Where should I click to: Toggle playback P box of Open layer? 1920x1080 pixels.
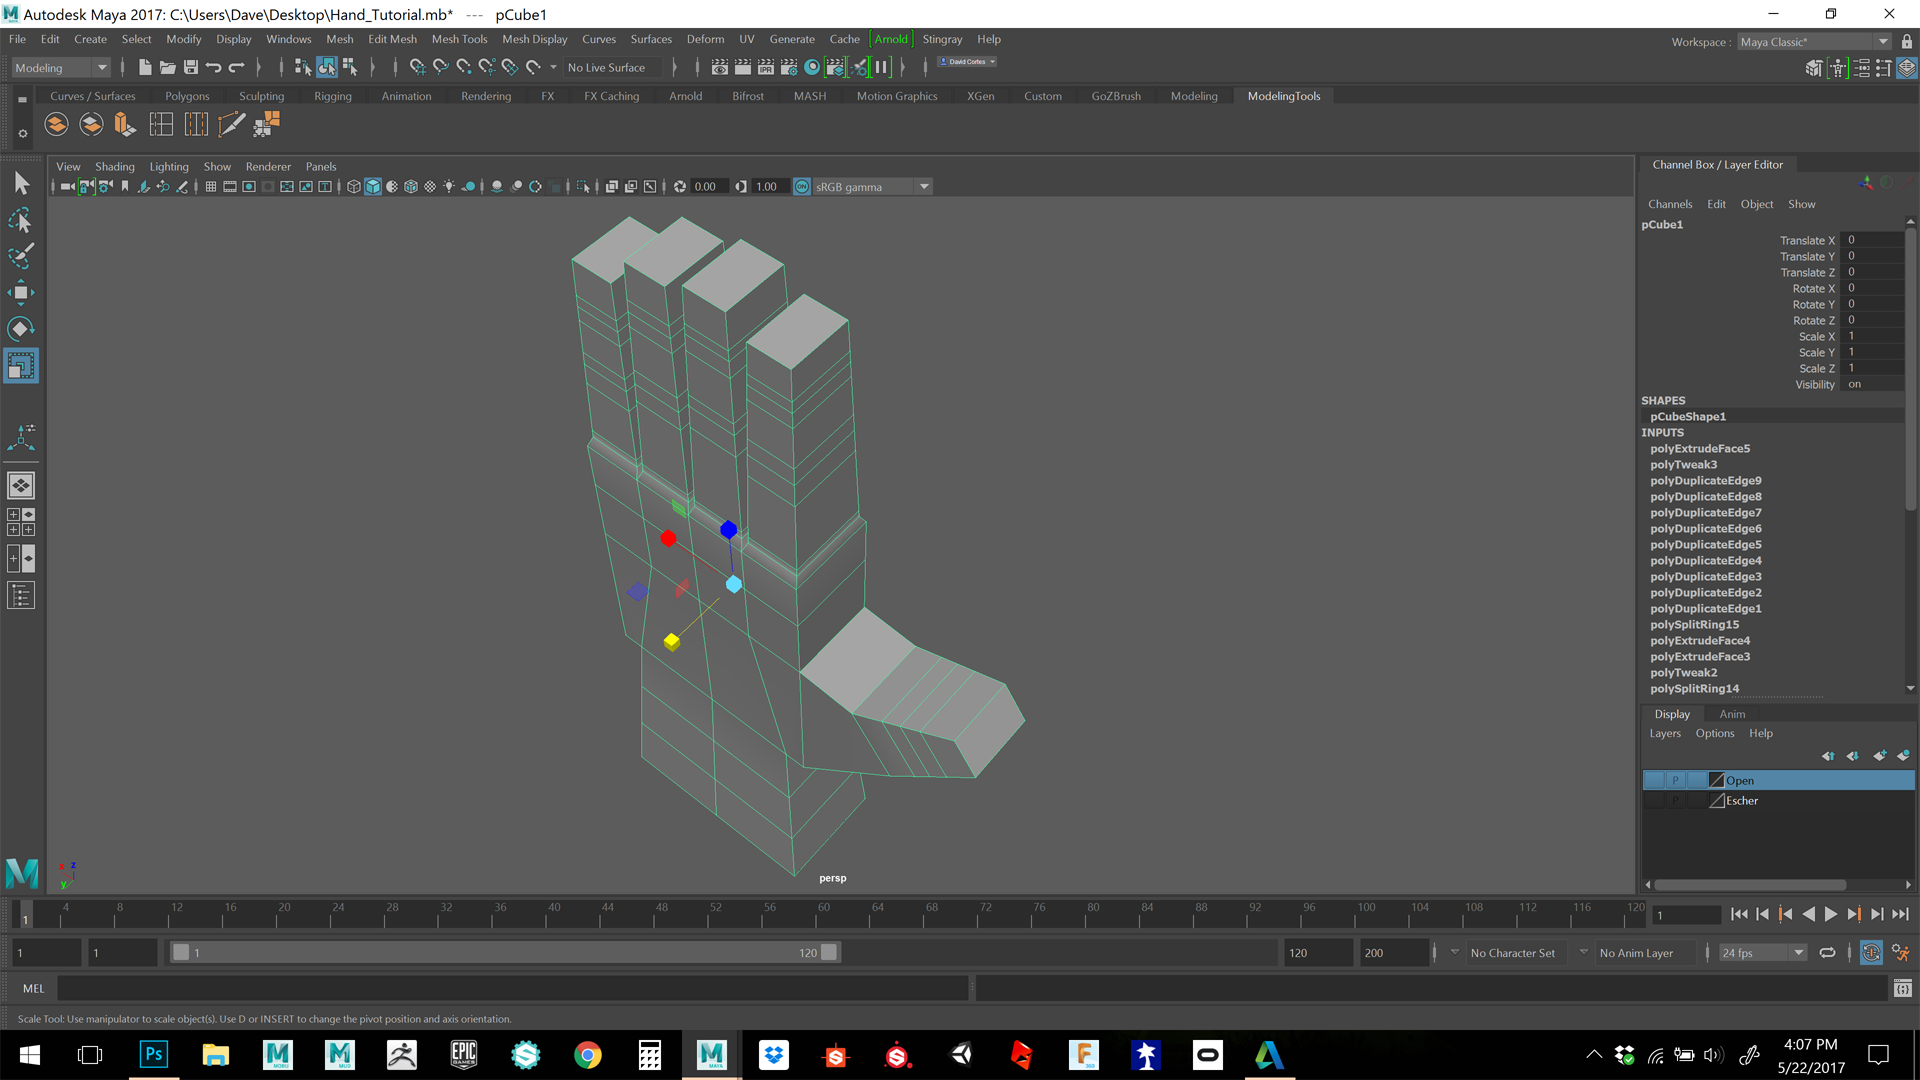pyautogui.click(x=1675, y=780)
